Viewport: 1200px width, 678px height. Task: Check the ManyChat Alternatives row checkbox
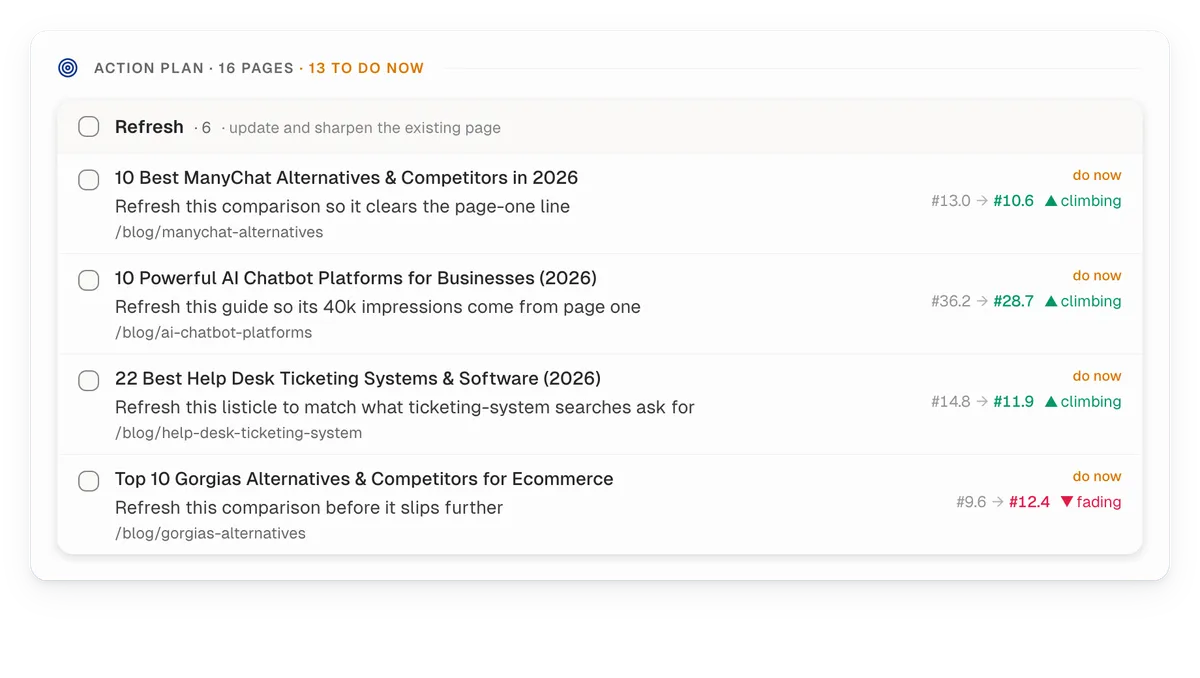click(89, 180)
